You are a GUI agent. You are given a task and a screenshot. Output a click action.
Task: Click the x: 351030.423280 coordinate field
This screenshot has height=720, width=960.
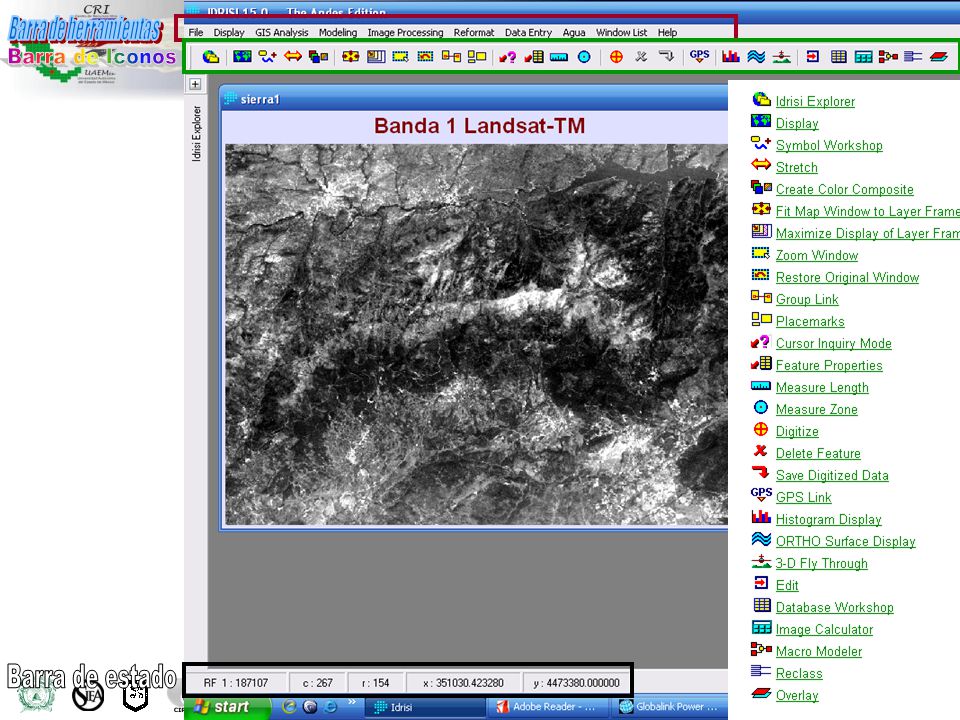[463, 683]
